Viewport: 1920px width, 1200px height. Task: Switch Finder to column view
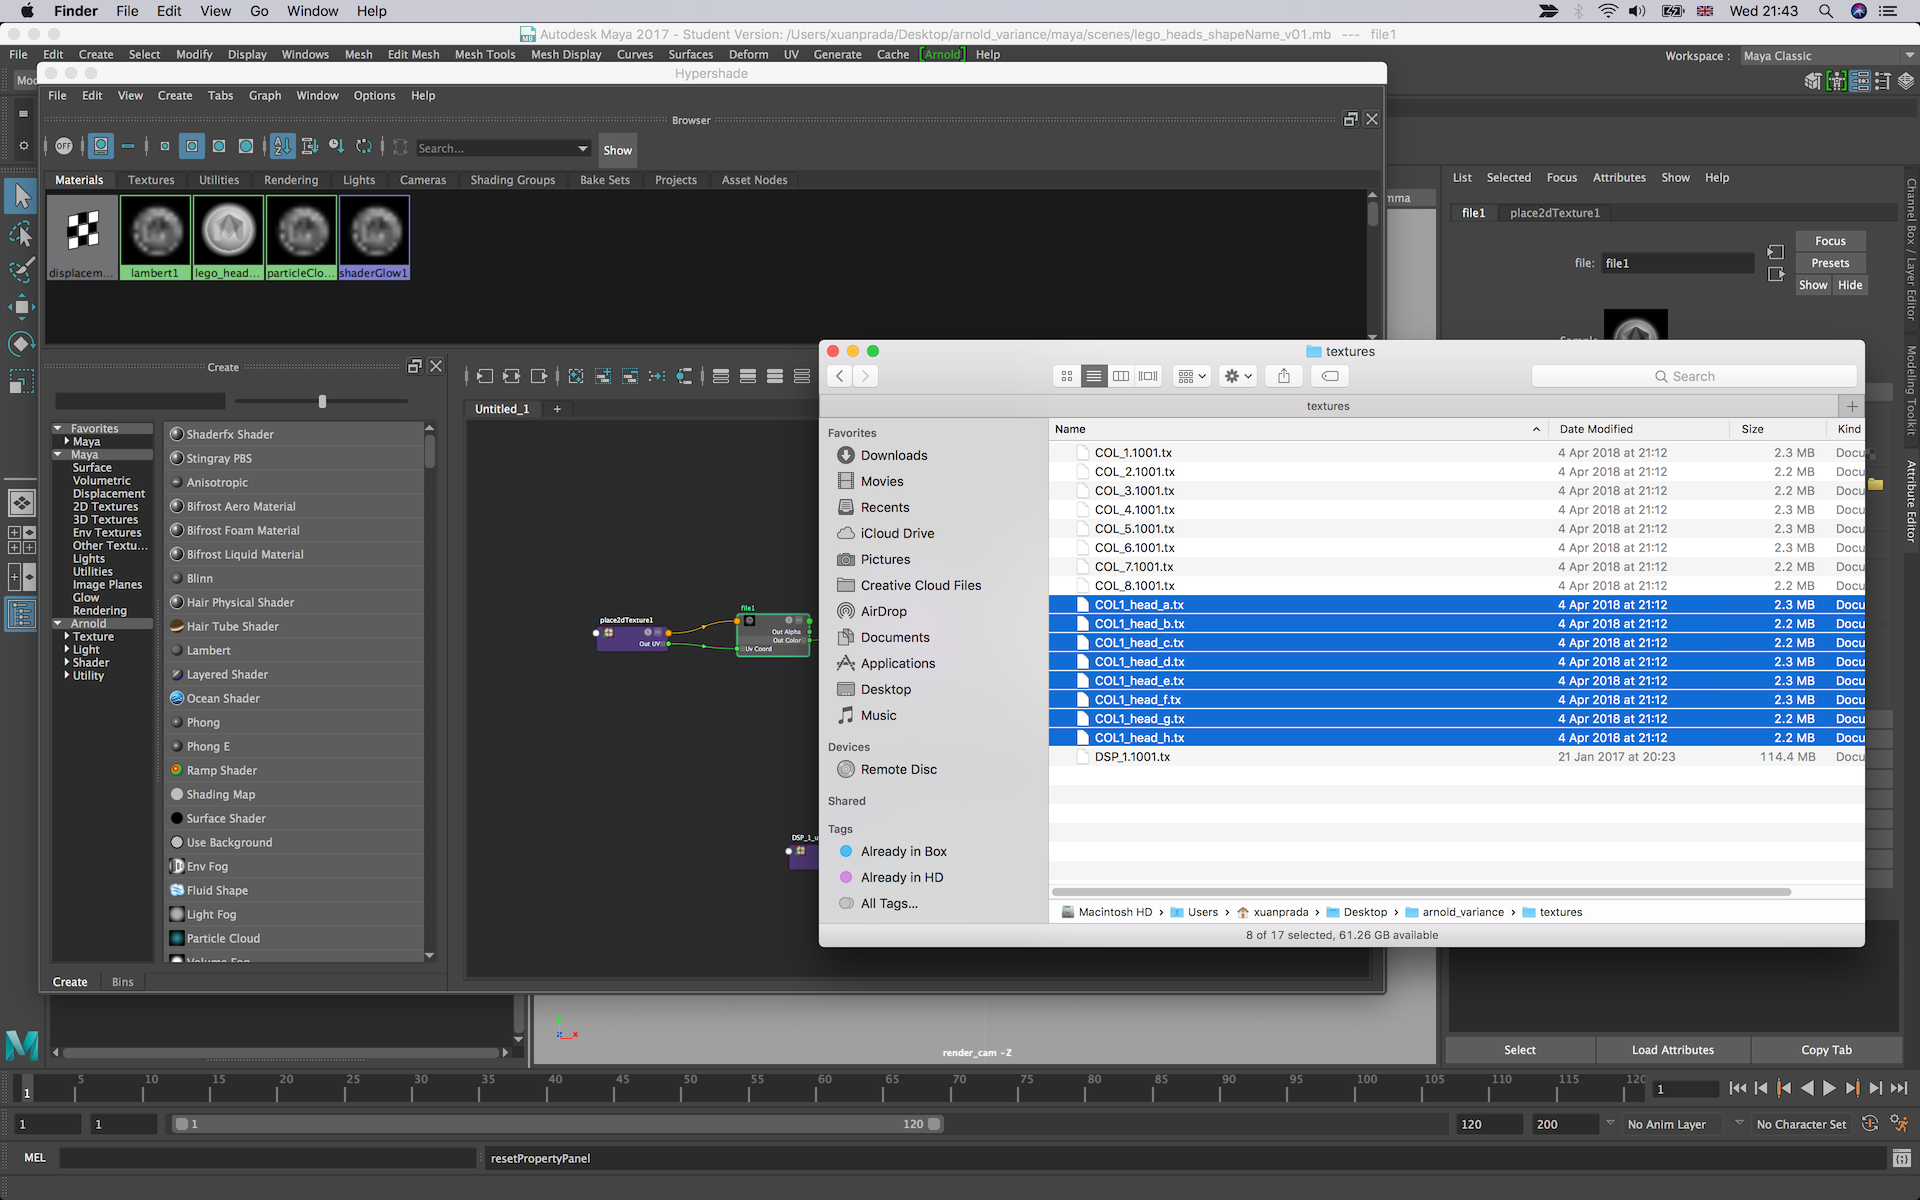click(1121, 376)
